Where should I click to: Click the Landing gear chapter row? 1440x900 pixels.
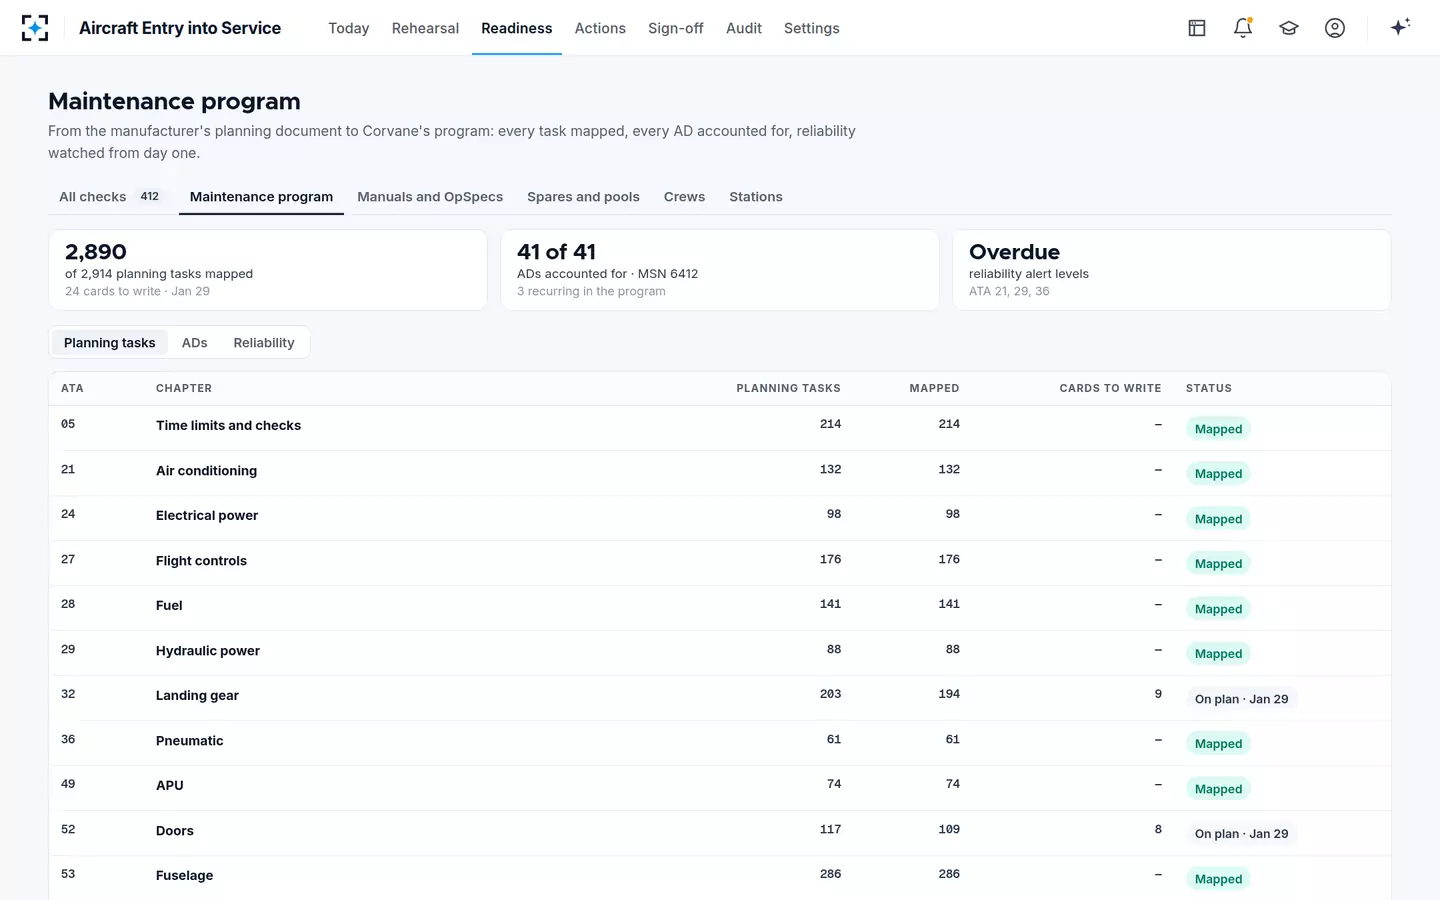pos(720,696)
